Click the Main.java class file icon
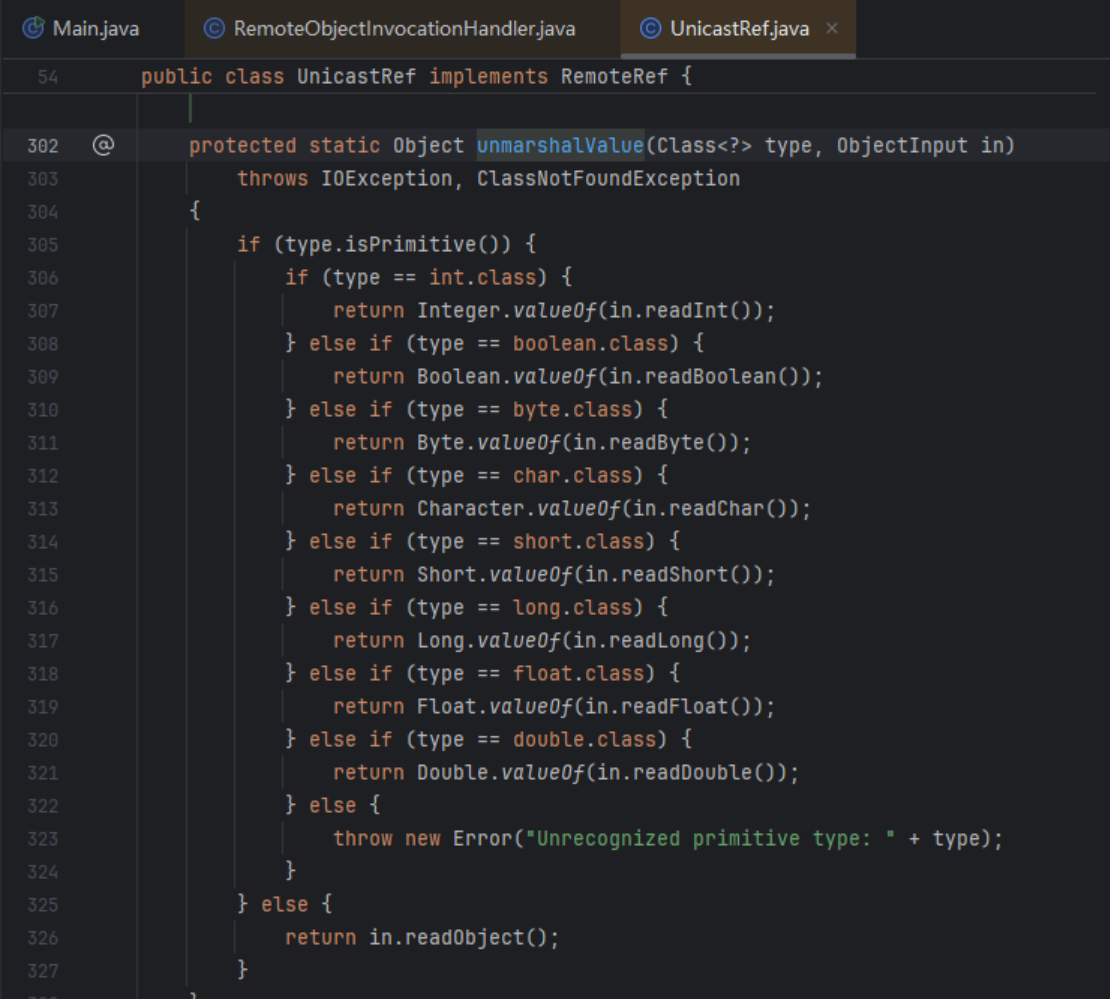The width and height of the screenshot is (1110, 999). tap(34, 28)
